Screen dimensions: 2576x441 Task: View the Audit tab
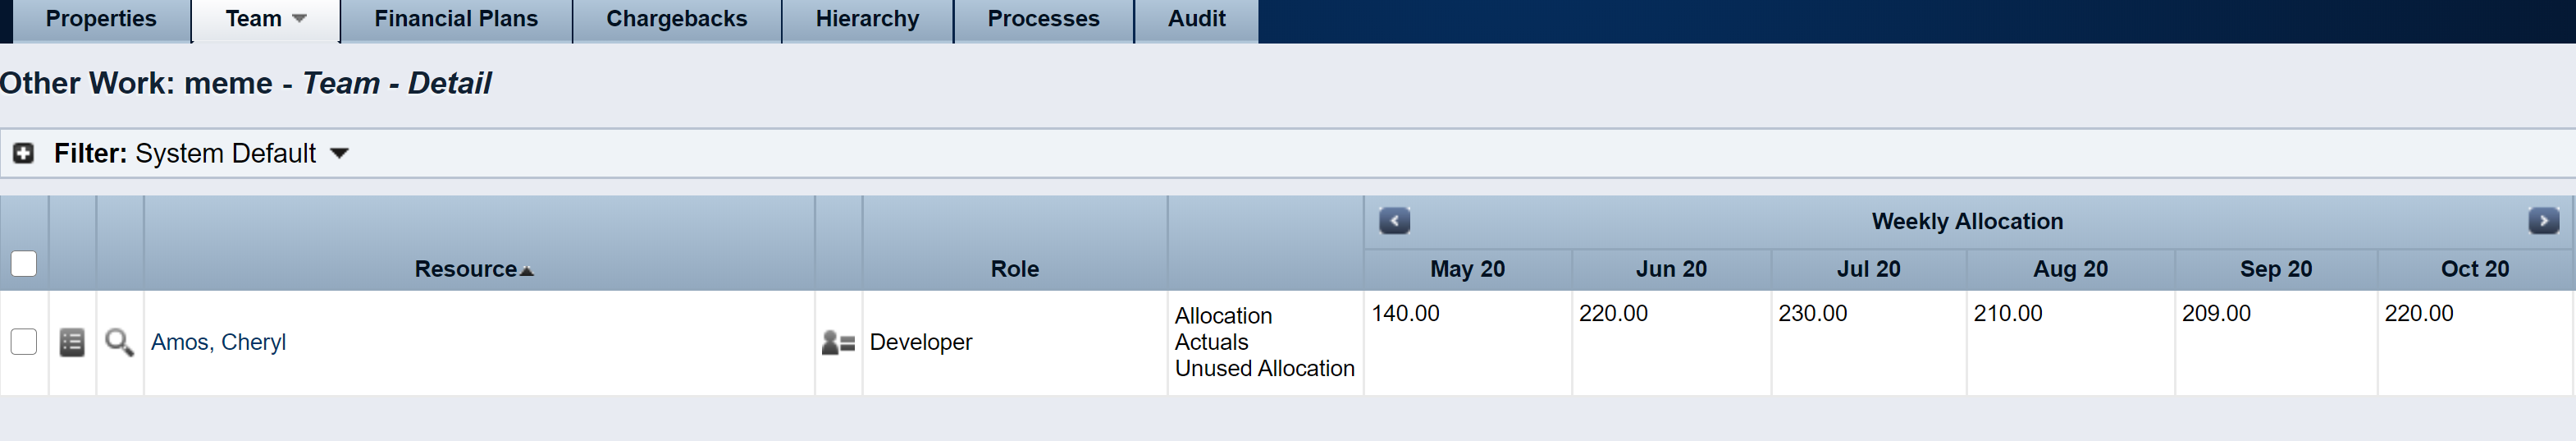(1196, 19)
